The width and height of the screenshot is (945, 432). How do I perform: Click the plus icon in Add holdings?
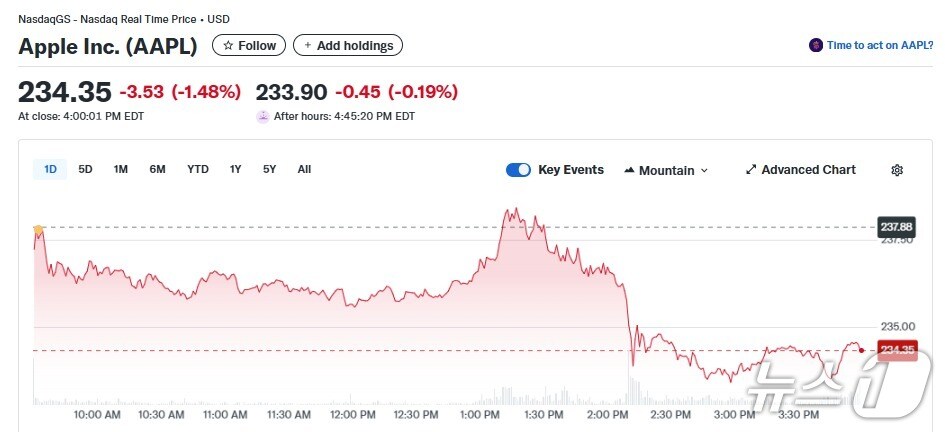point(308,46)
